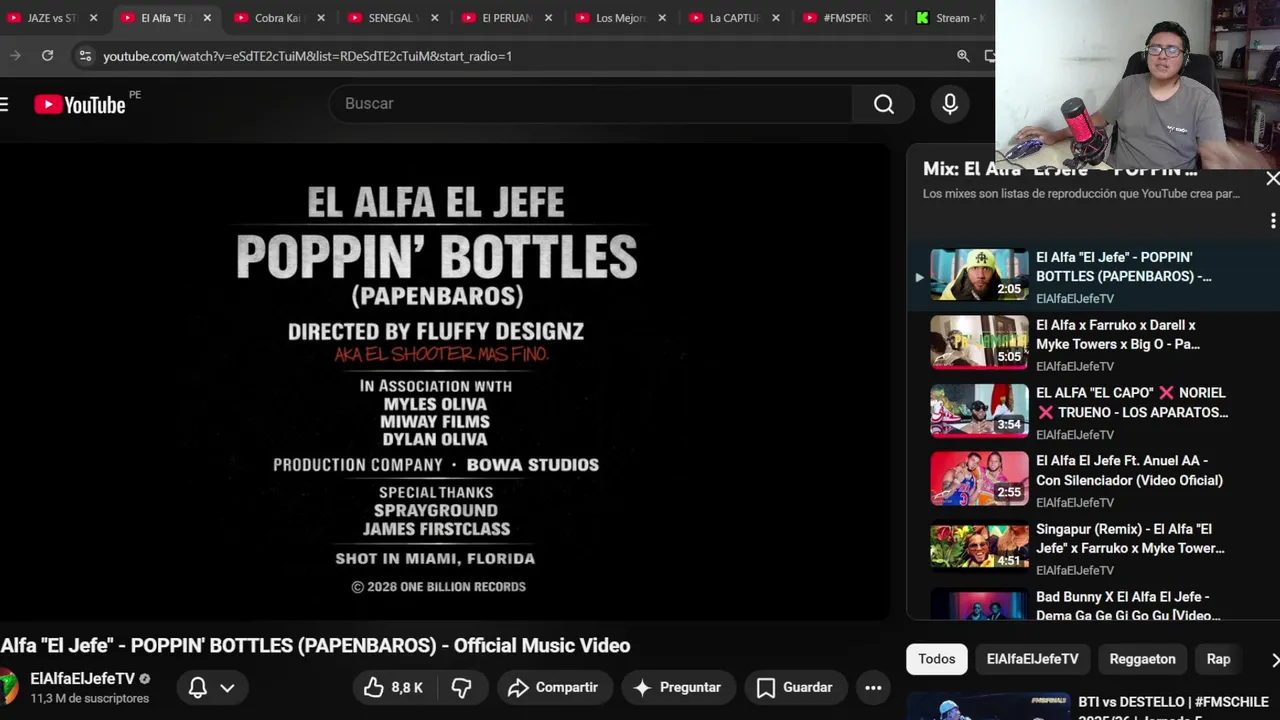The image size is (1280, 720).
Task: Click the YouTube logo home link
Action: 80,104
